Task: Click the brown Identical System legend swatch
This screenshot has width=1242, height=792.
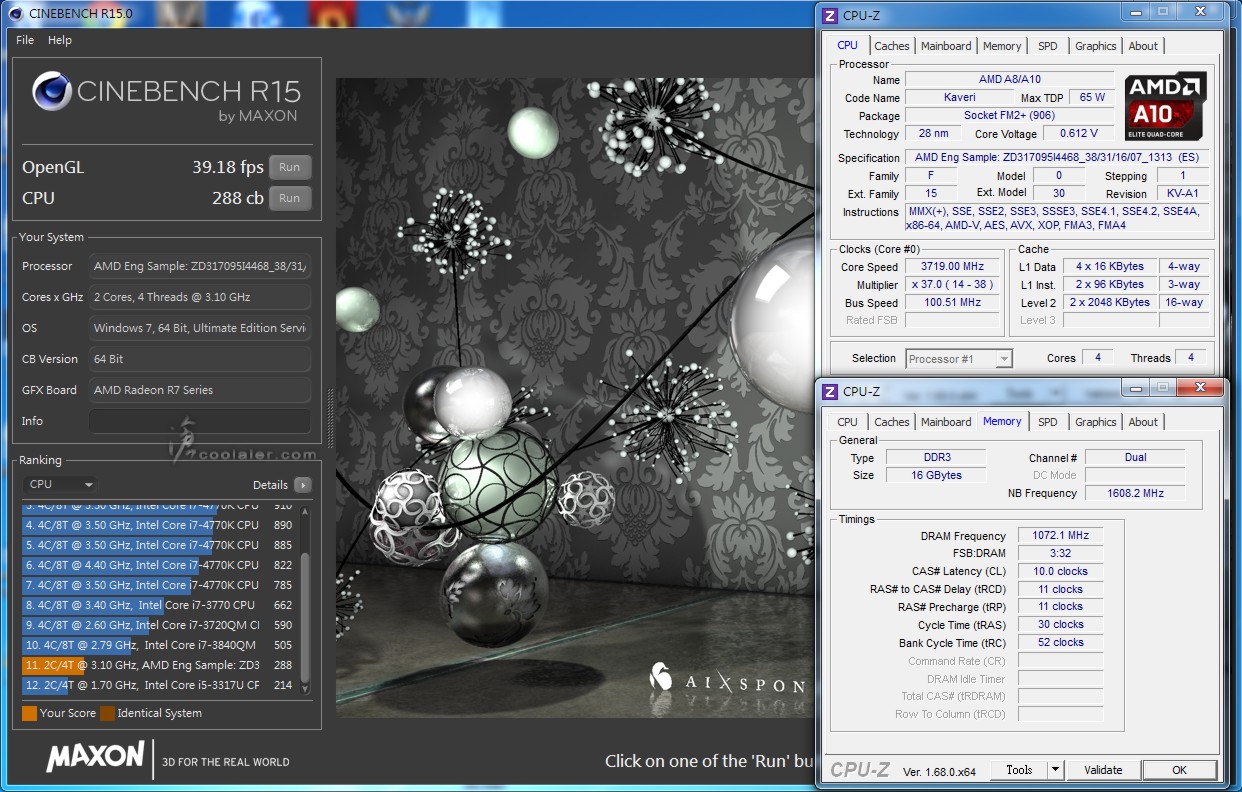Action: (x=107, y=713)
